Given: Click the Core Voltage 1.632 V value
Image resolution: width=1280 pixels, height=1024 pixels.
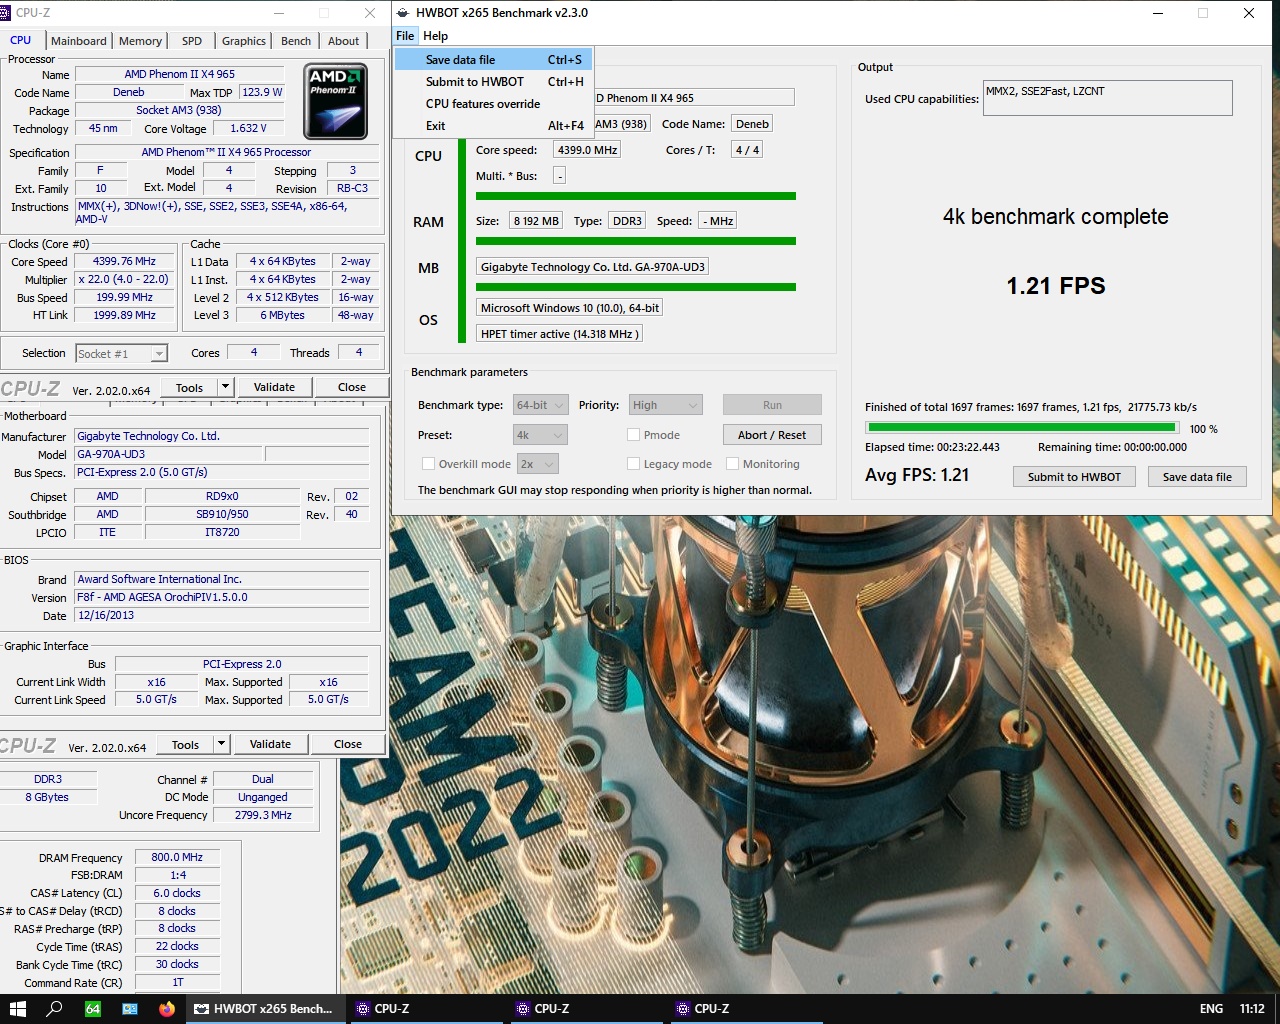Looking at the screenshot, I should [x=249, y=128].
